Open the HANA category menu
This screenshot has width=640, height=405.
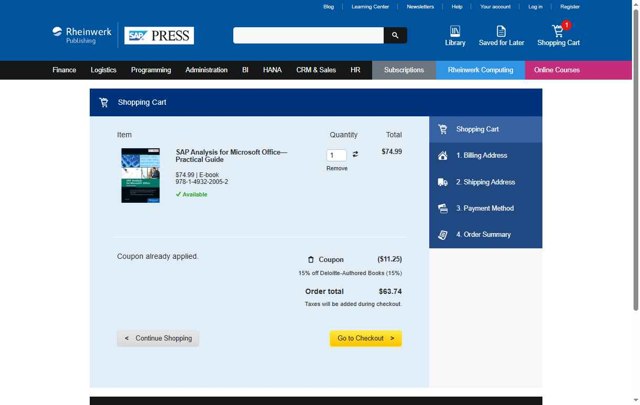click(272, 70)
